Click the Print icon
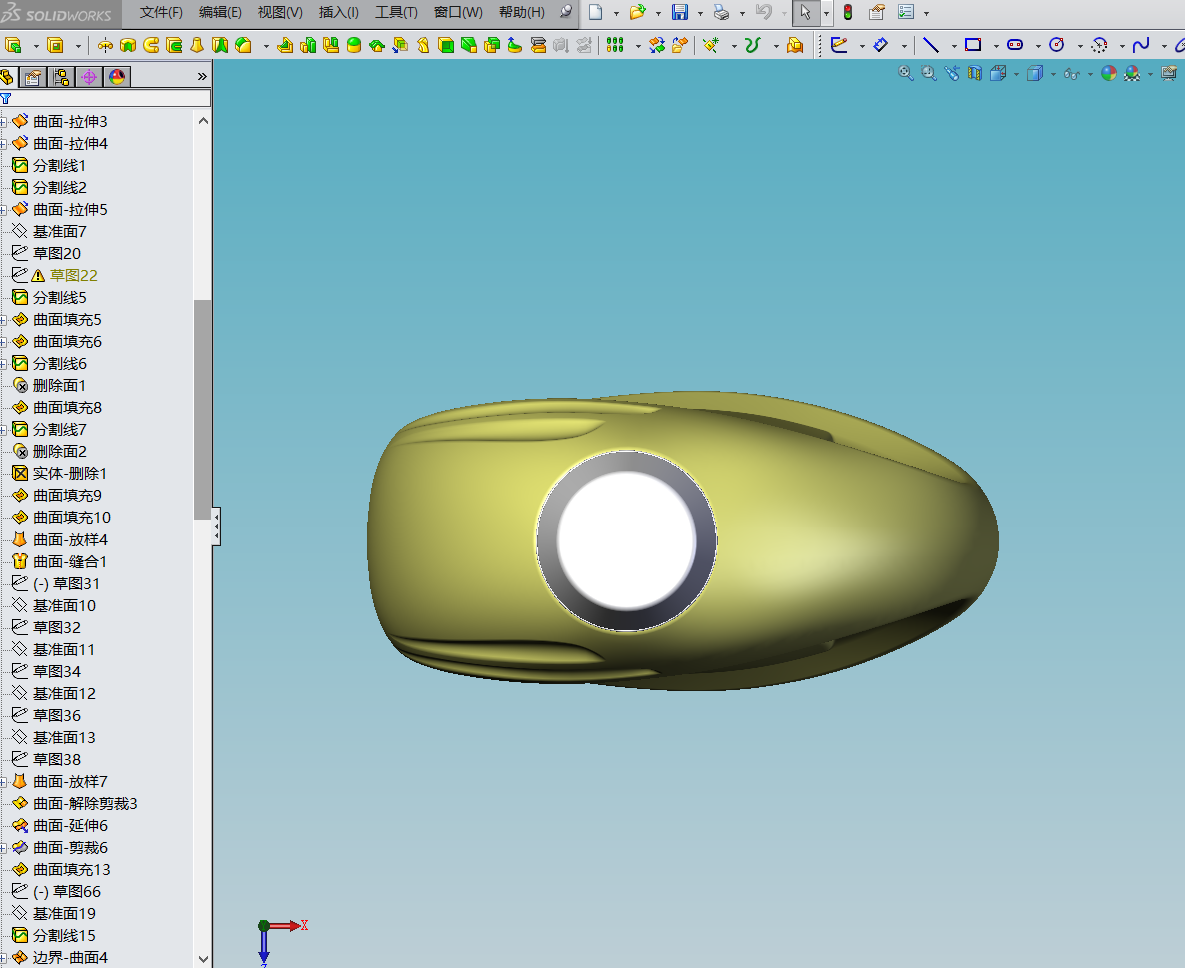Screen dimensions: 1185x968 (x=721, y=12)
